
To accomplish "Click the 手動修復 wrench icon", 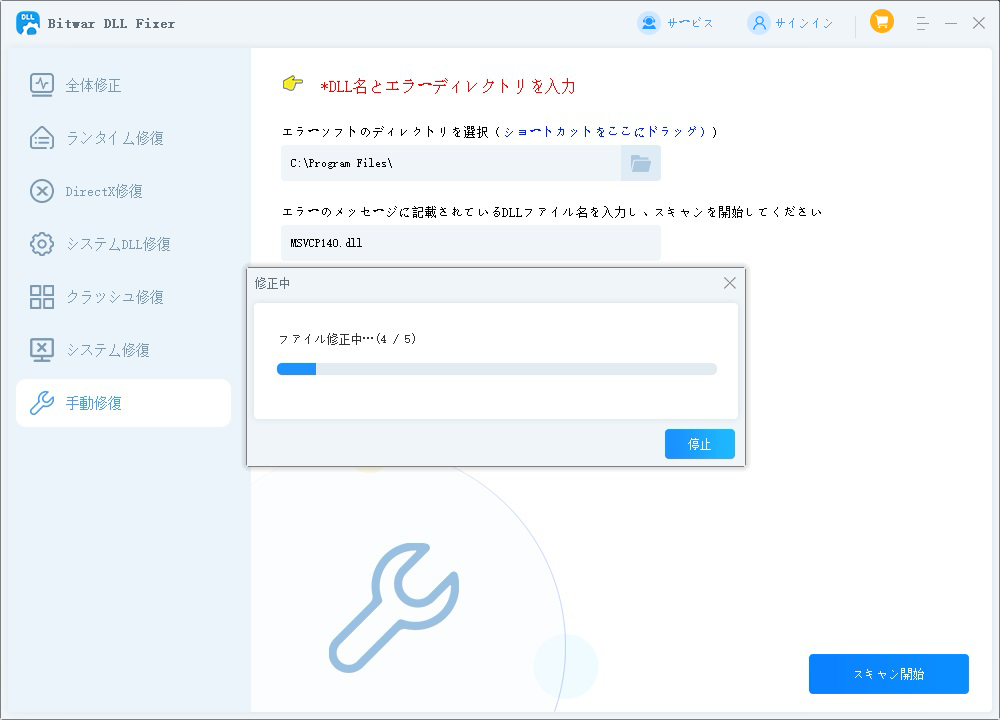I will (42, 402).
